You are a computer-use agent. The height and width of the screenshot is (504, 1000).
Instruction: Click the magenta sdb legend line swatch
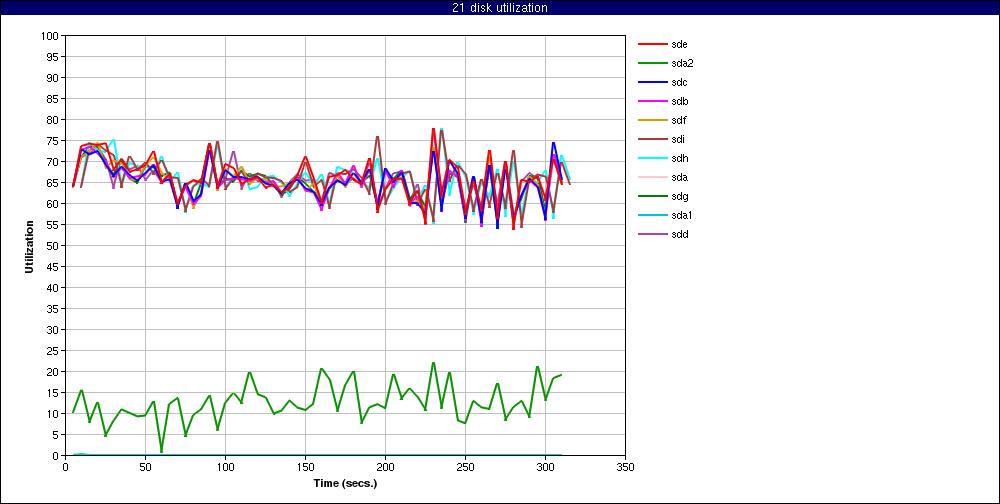652,101
